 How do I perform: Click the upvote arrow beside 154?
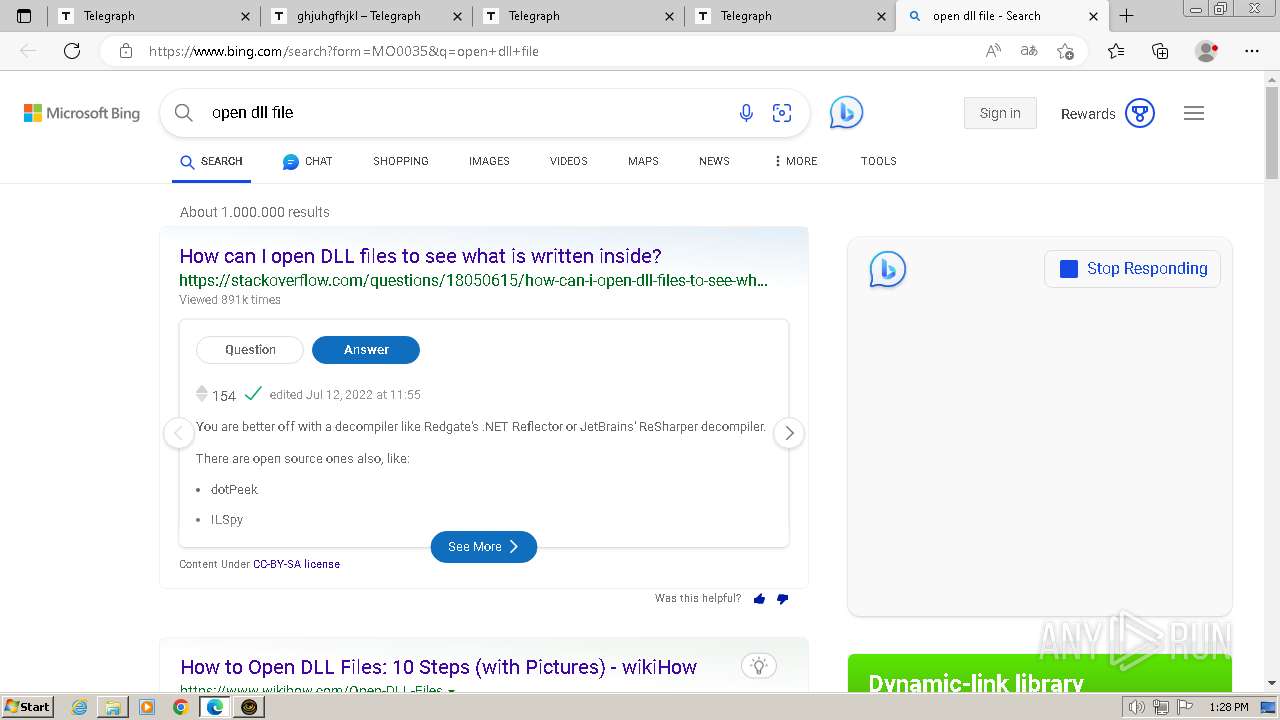201,390
